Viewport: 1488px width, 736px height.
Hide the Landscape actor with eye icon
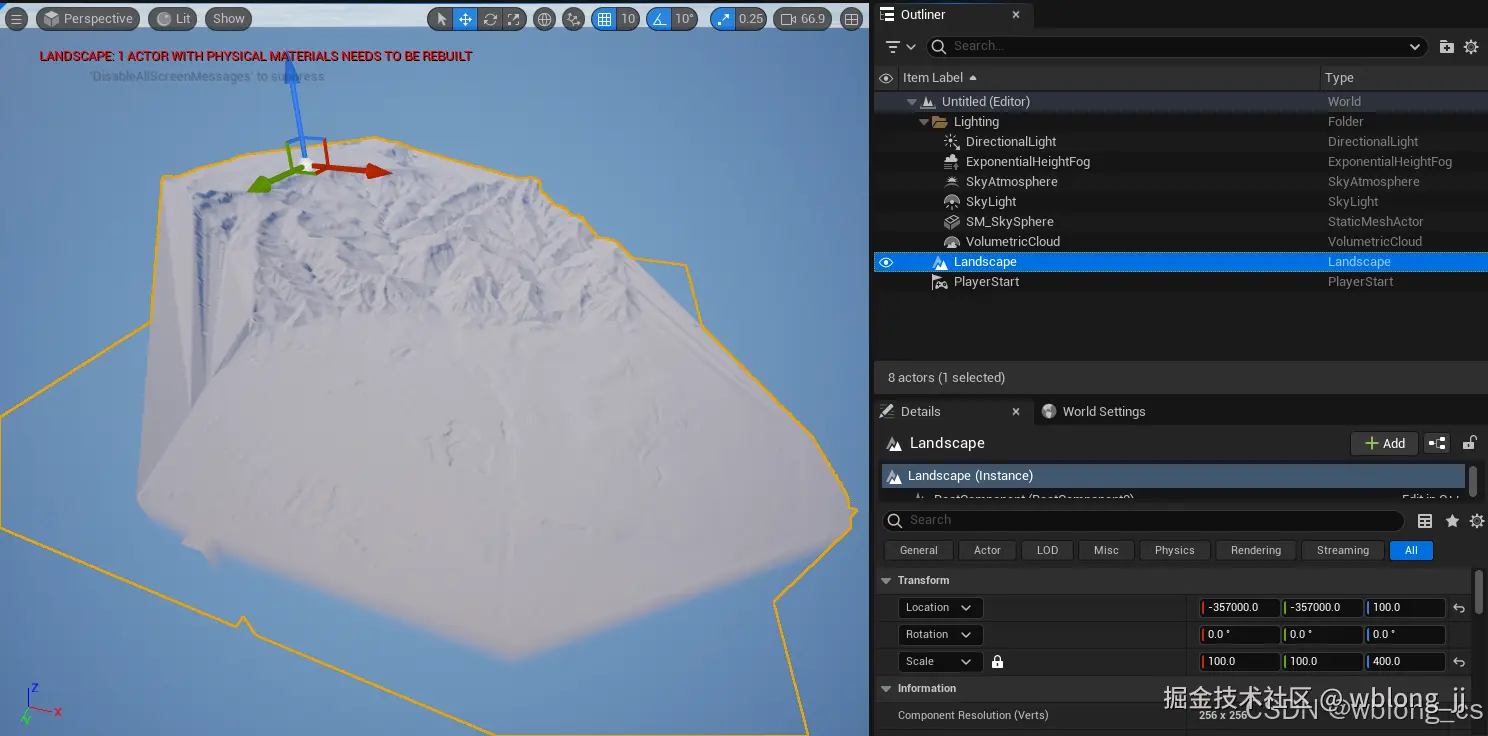[x=885, y=262]
